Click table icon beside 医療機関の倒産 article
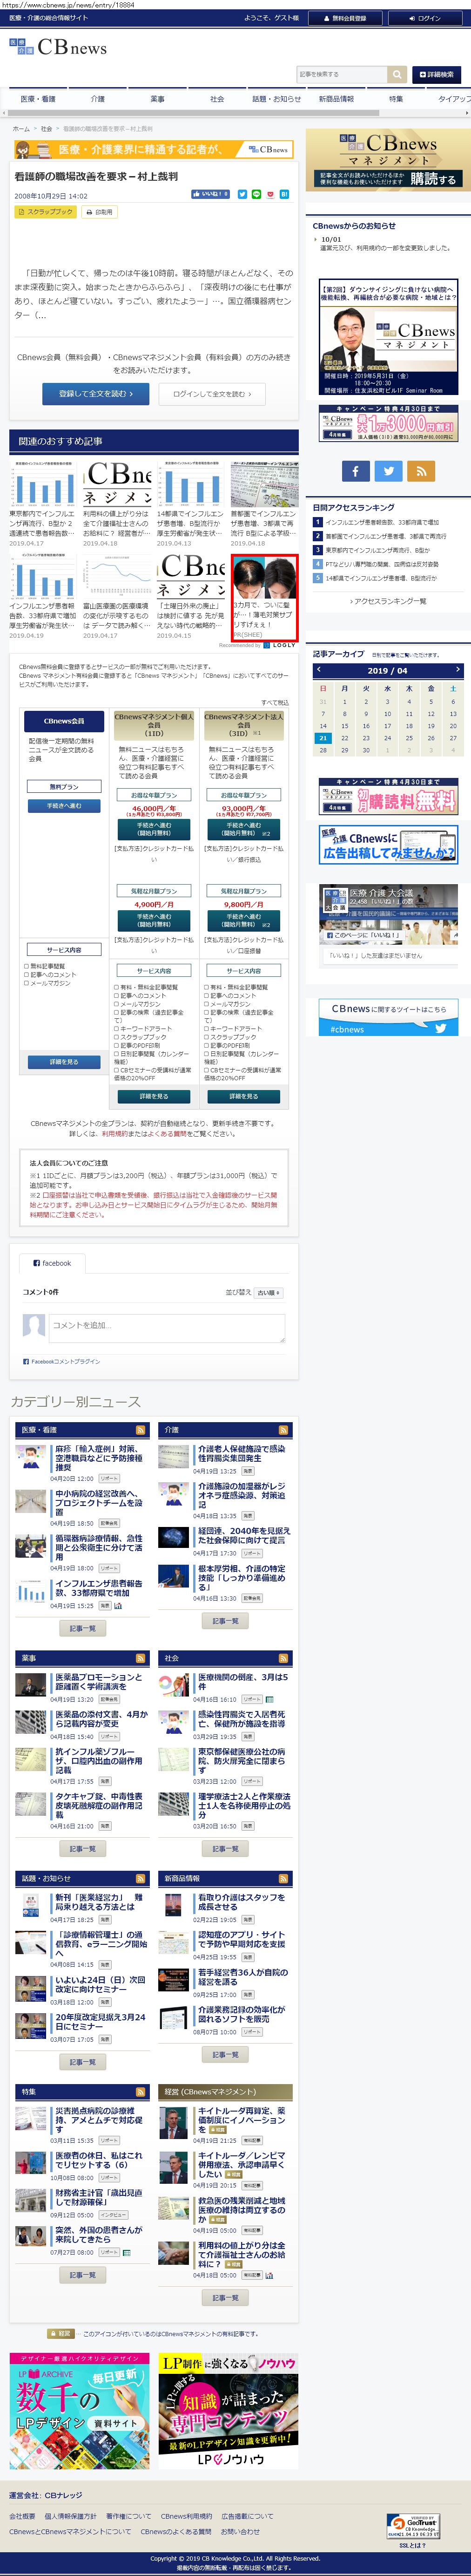The height and width of the screenshot is (2576, 471). [270, 1699]
